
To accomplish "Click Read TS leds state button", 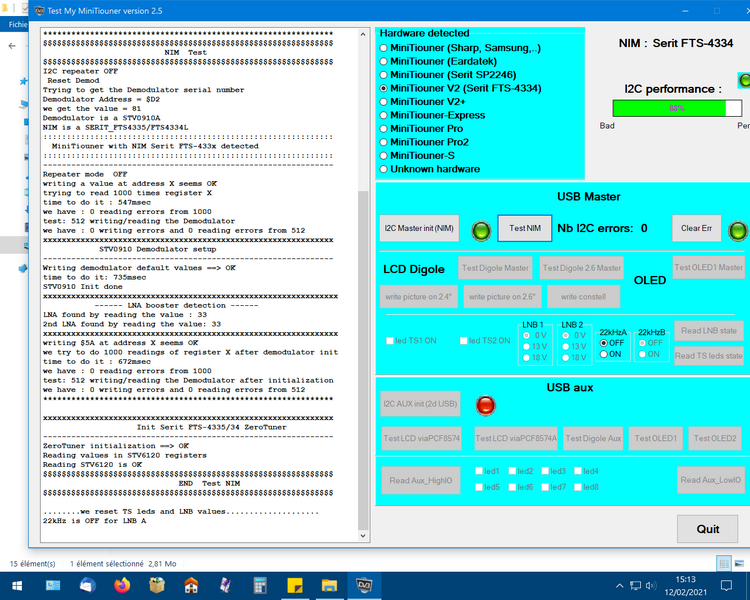I will pos(709,356).
